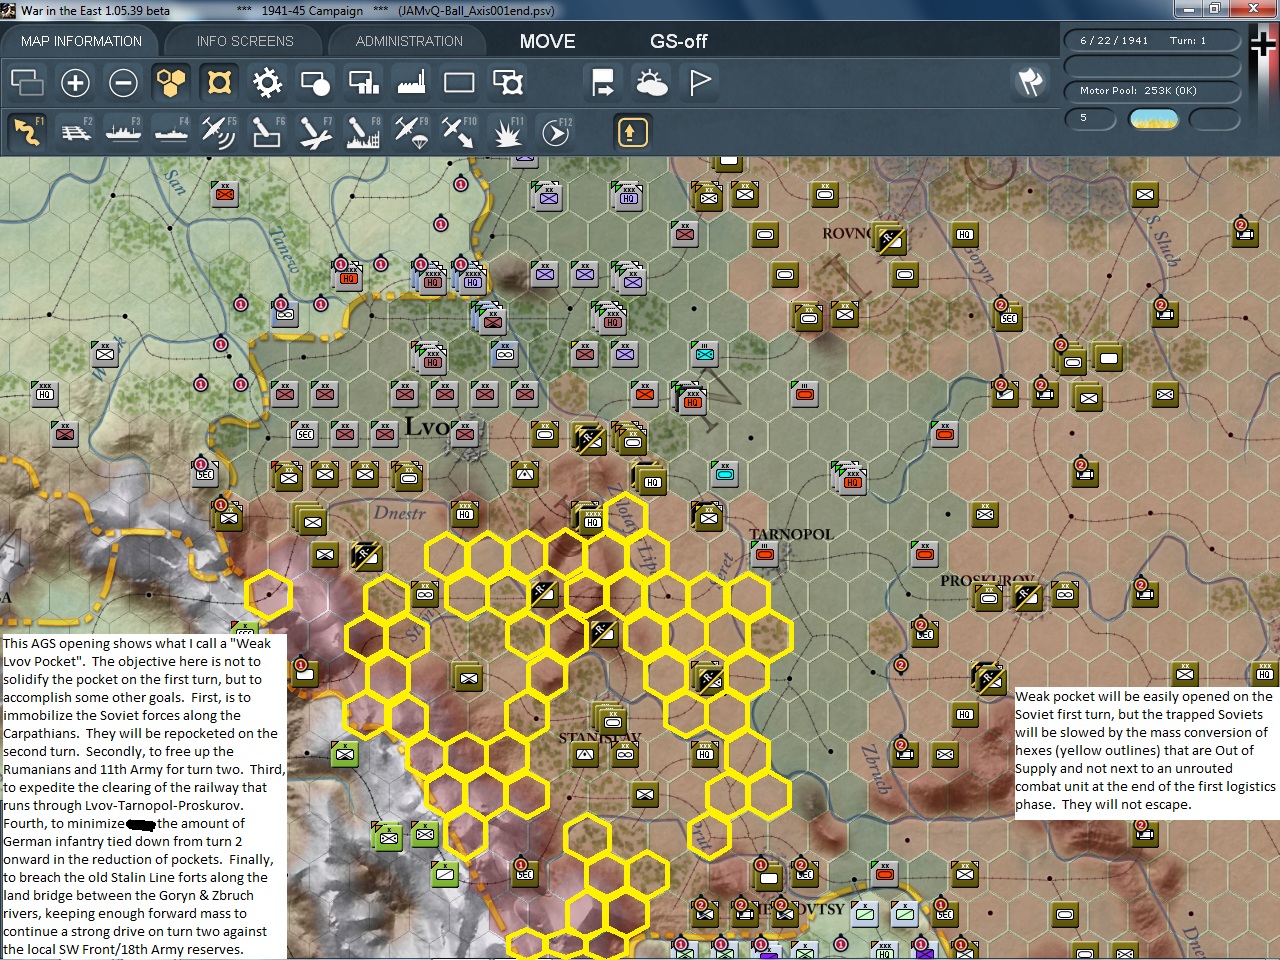Select the F3 naval transport mode
This screenshot has height=960, width=1280.
pos(123,132)
